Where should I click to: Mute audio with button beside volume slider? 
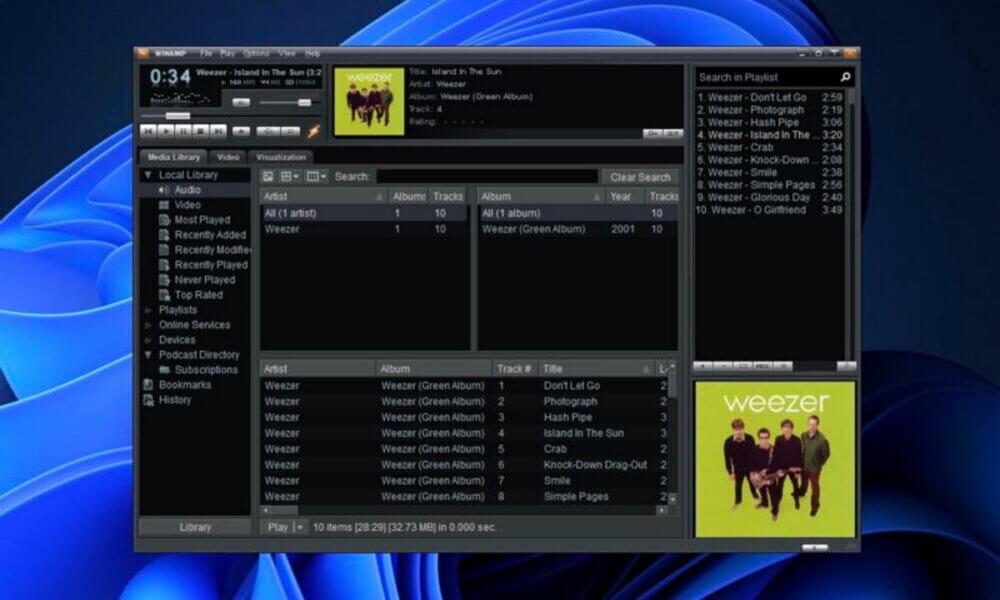[241, 102]
